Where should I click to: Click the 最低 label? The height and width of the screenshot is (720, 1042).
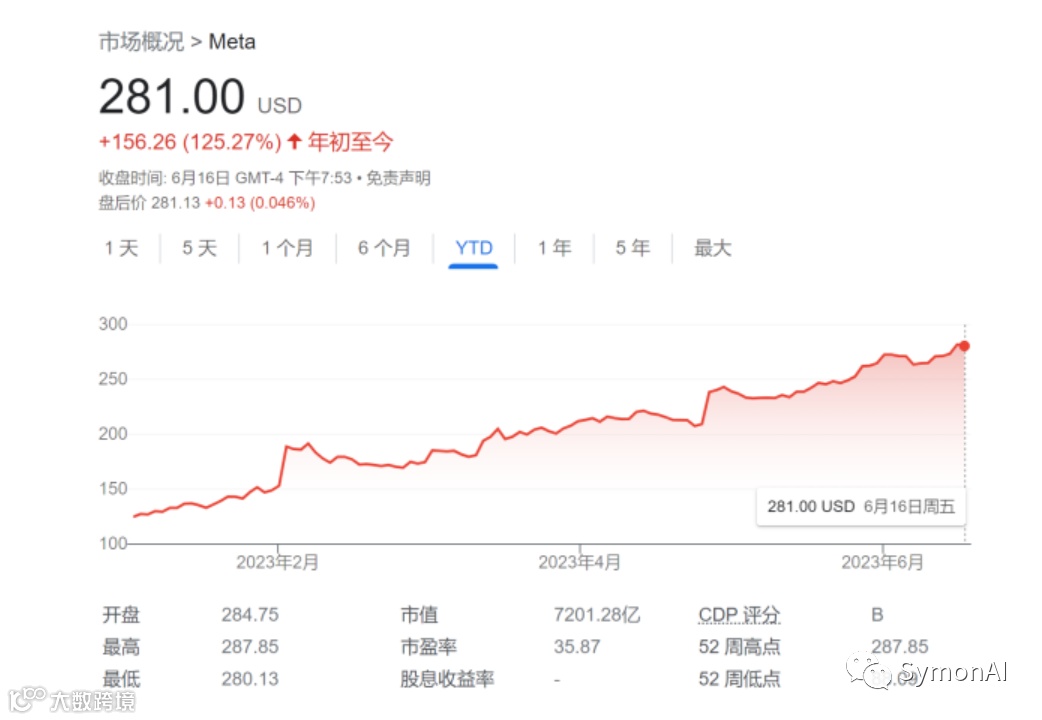[x=121, y=679]
